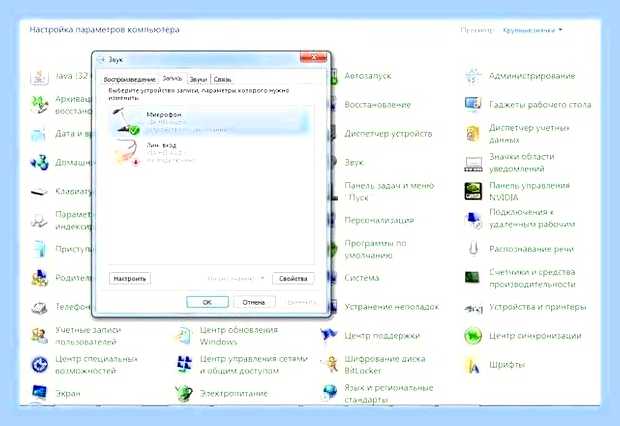The image size is (620, 426).
Task: Switch to Воспроизведение tab in Sound dialog
Action: pos(129,80)
